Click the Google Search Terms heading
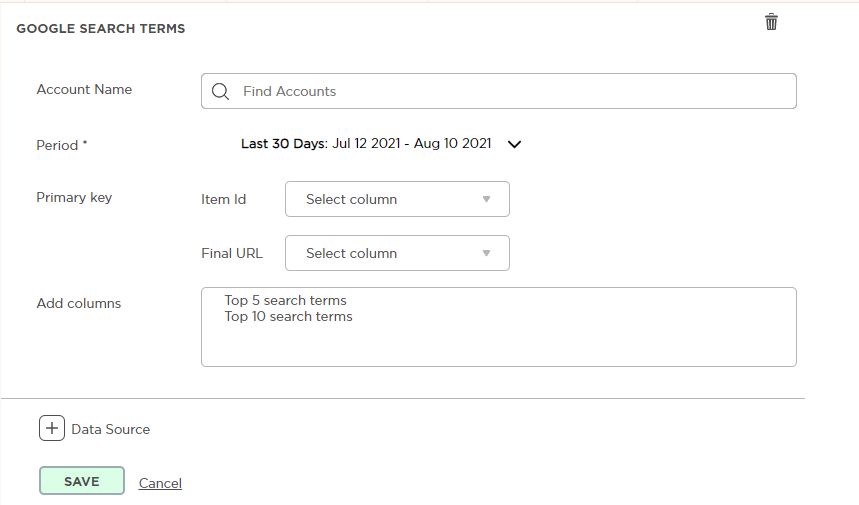Screen dimensions: 859x505 click(101, 28)
